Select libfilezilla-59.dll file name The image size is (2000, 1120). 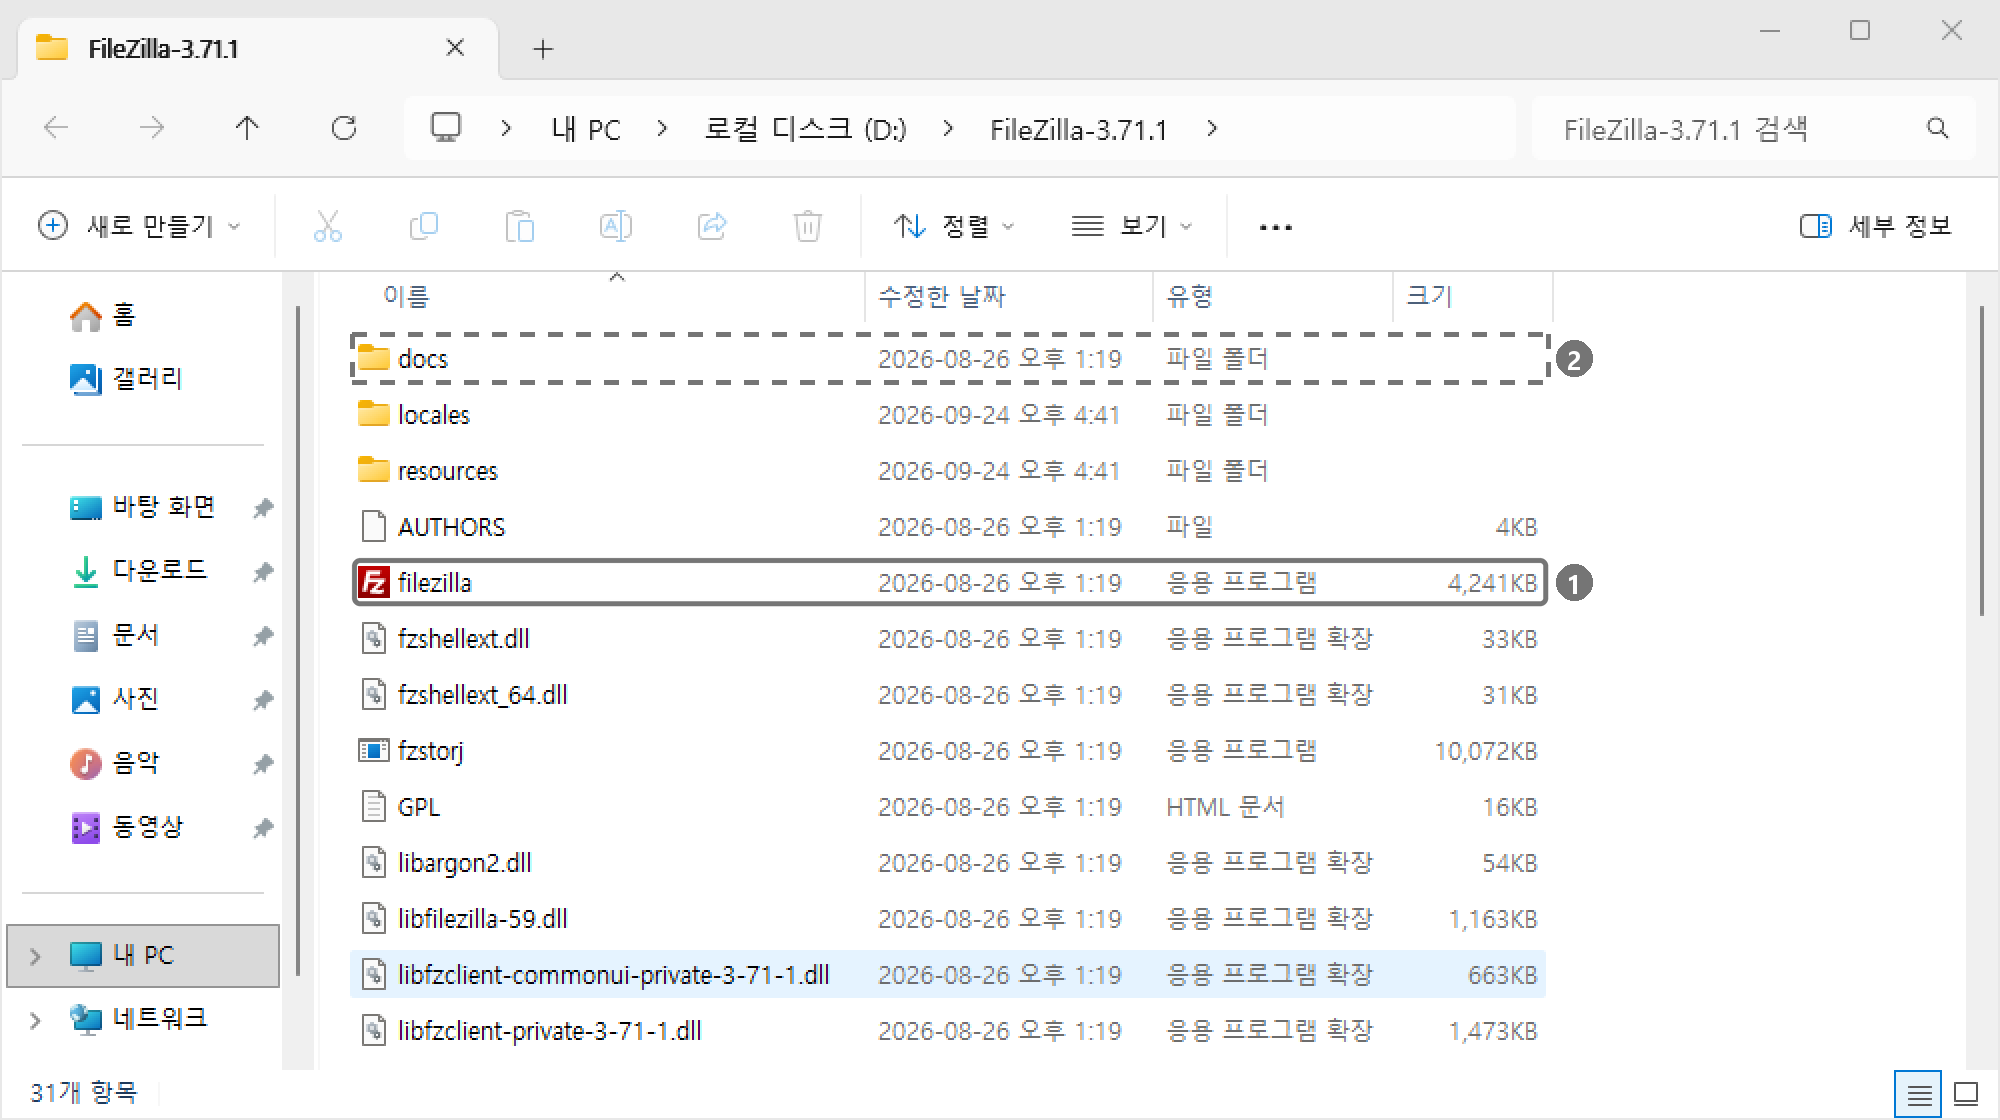coord(482,919)
